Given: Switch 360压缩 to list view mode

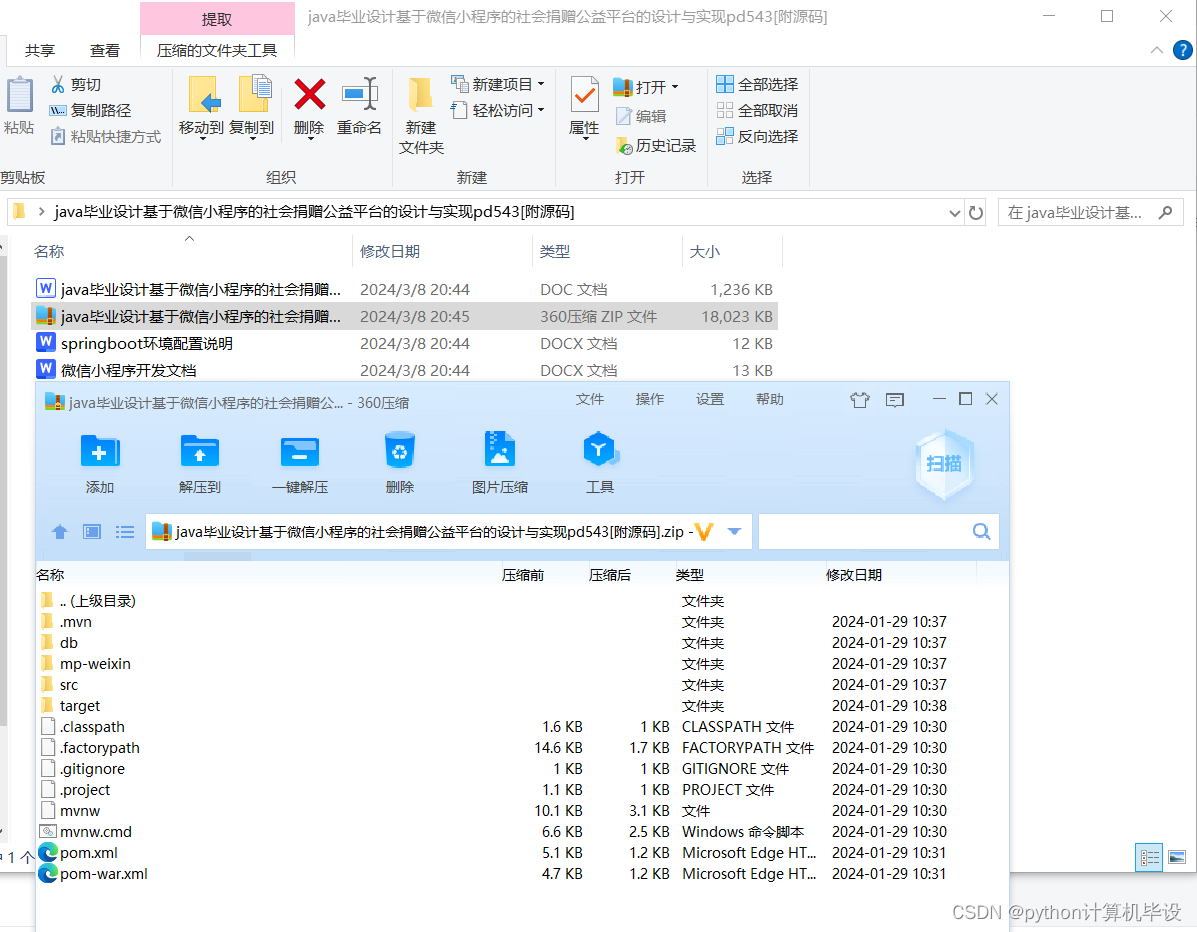Looking at the screenshot, I should coord(125,532).
